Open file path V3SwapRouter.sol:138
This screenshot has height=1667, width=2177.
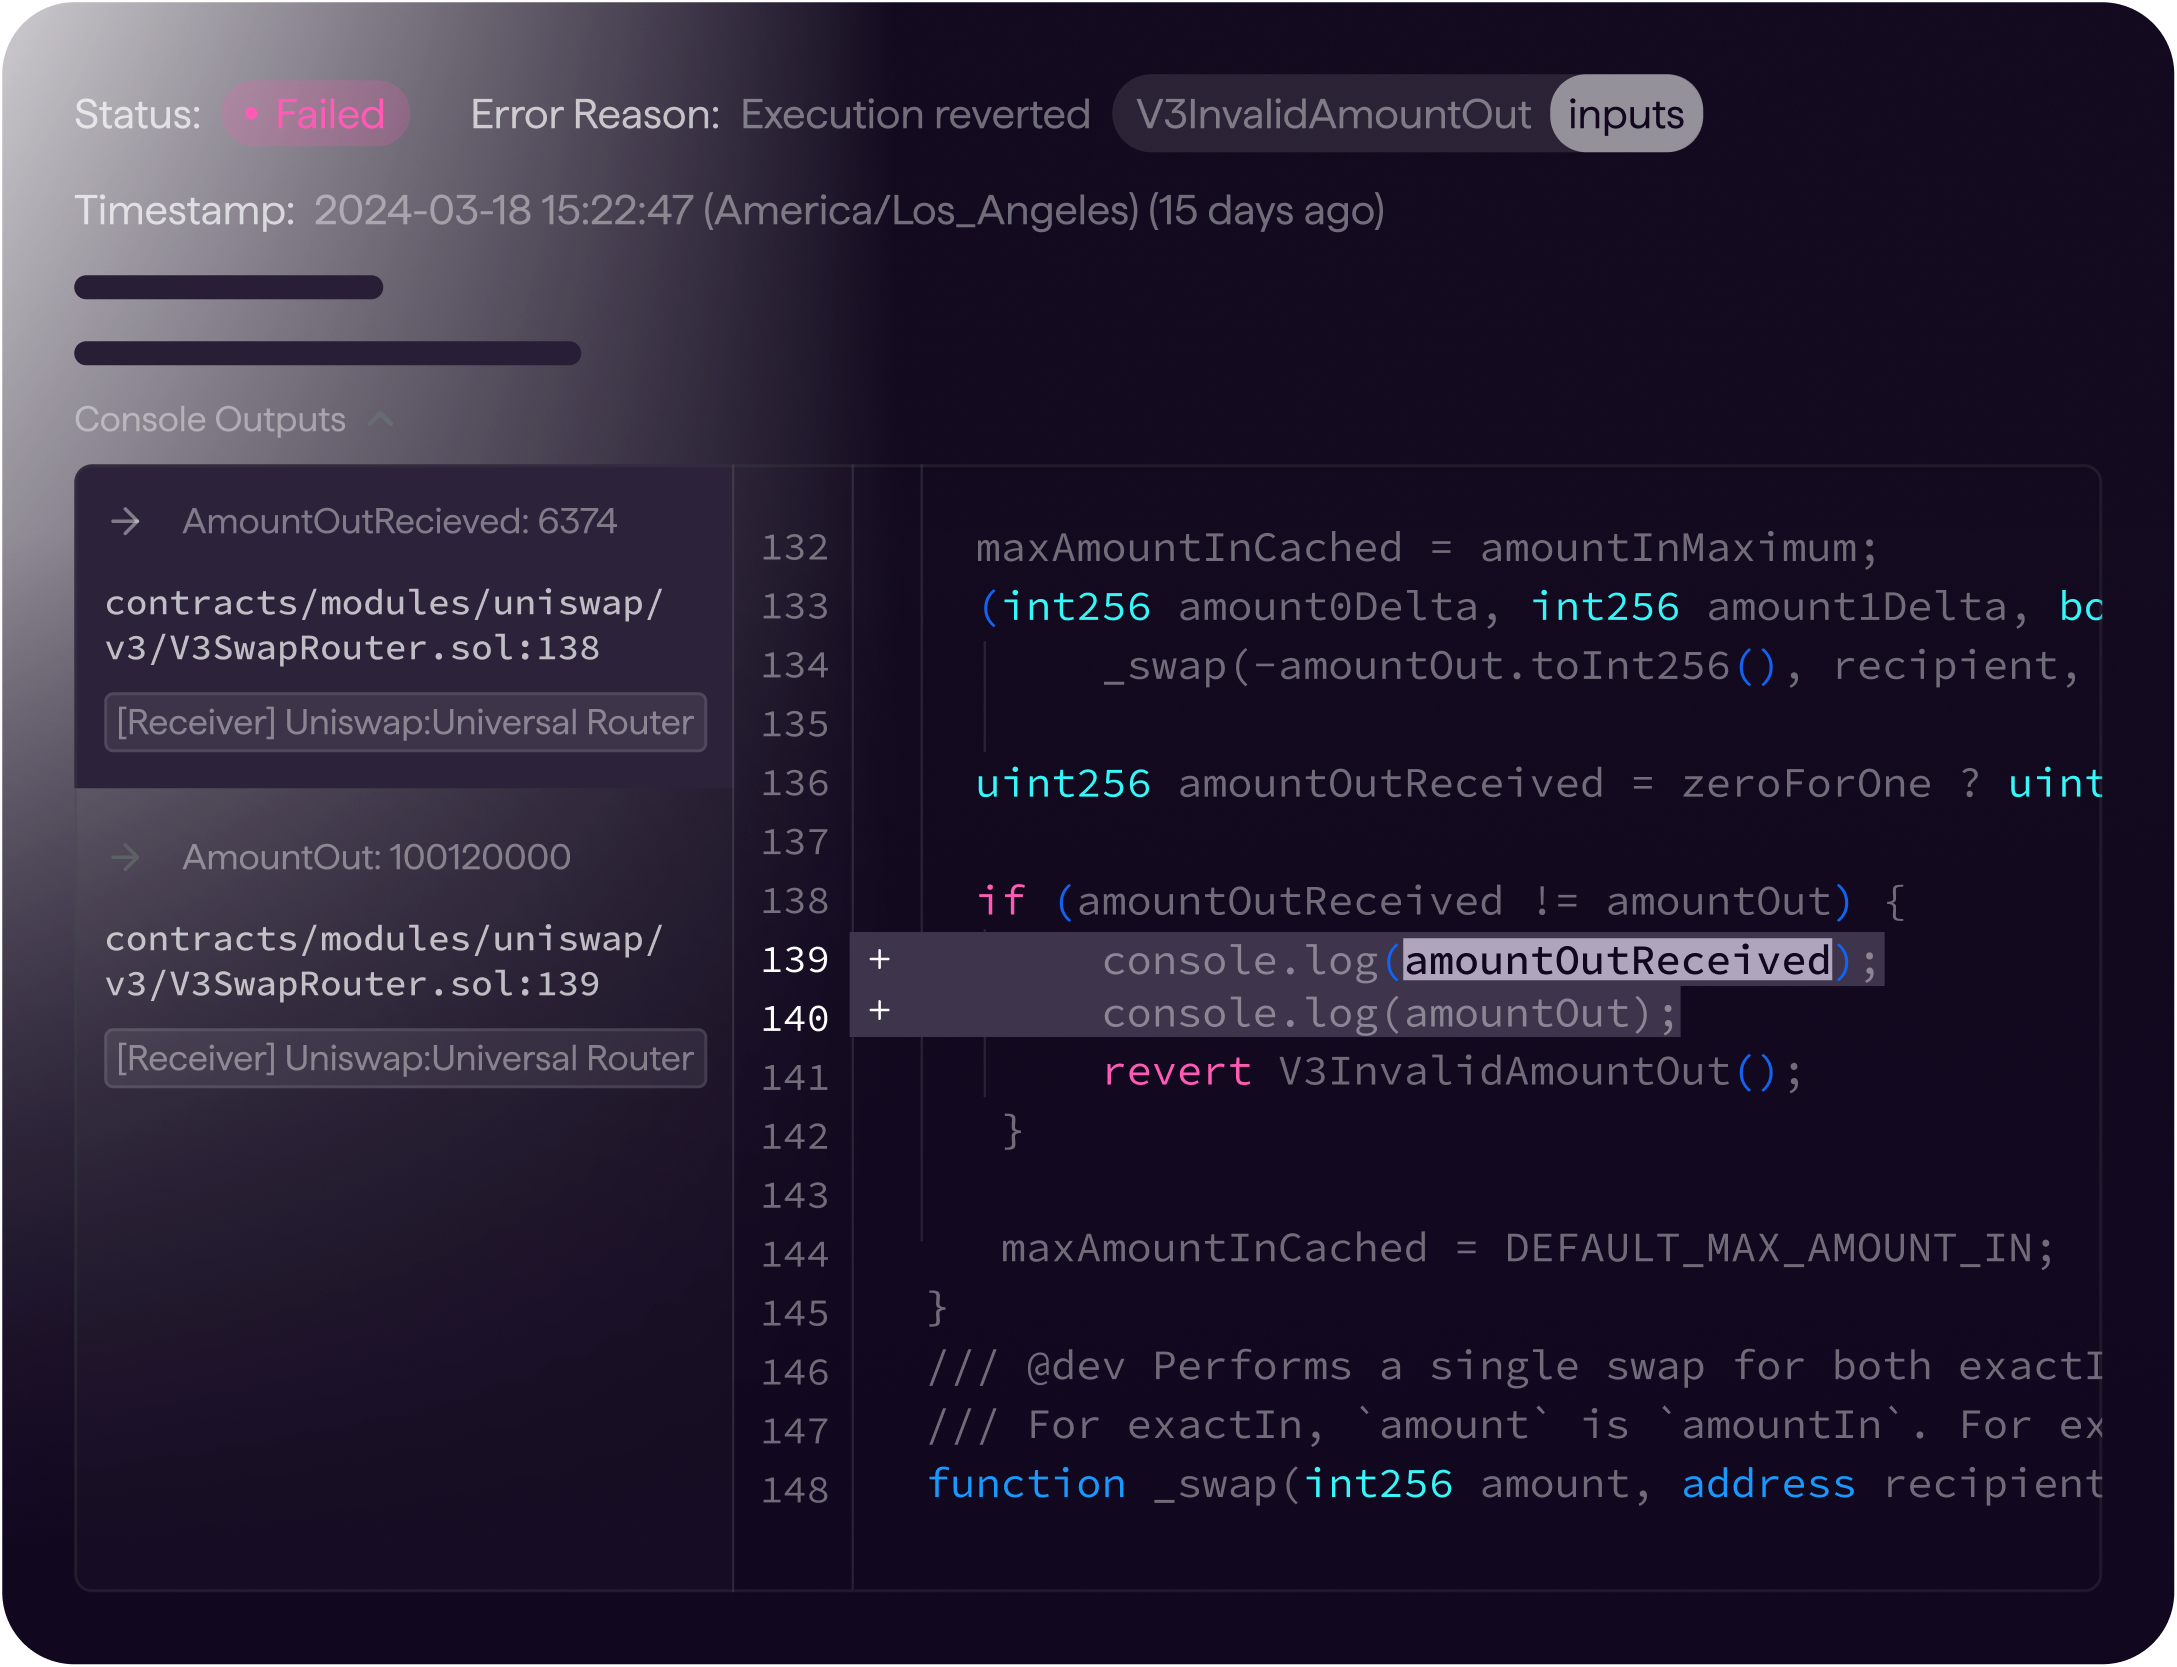tap(384, 626)
